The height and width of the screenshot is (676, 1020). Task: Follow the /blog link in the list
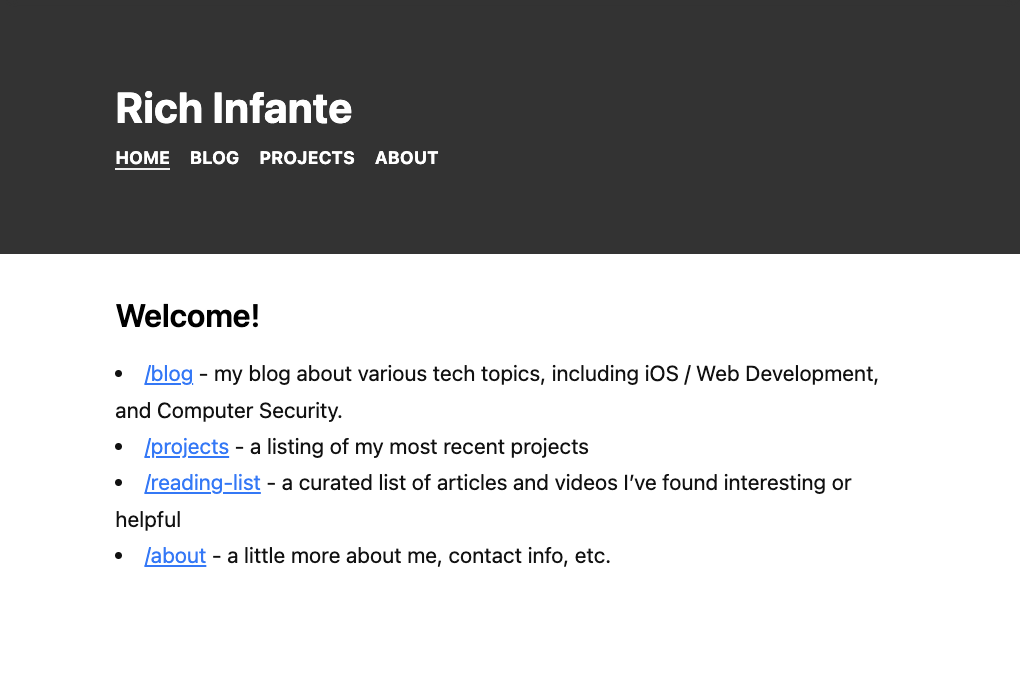pos(168,374)
